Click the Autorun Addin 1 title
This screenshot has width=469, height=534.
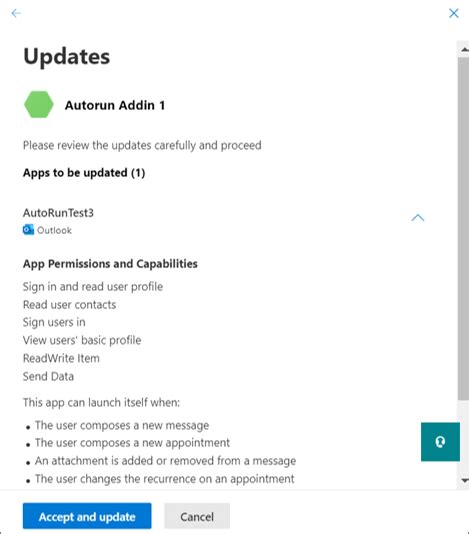pyautogui.click(x=115, y=105)
